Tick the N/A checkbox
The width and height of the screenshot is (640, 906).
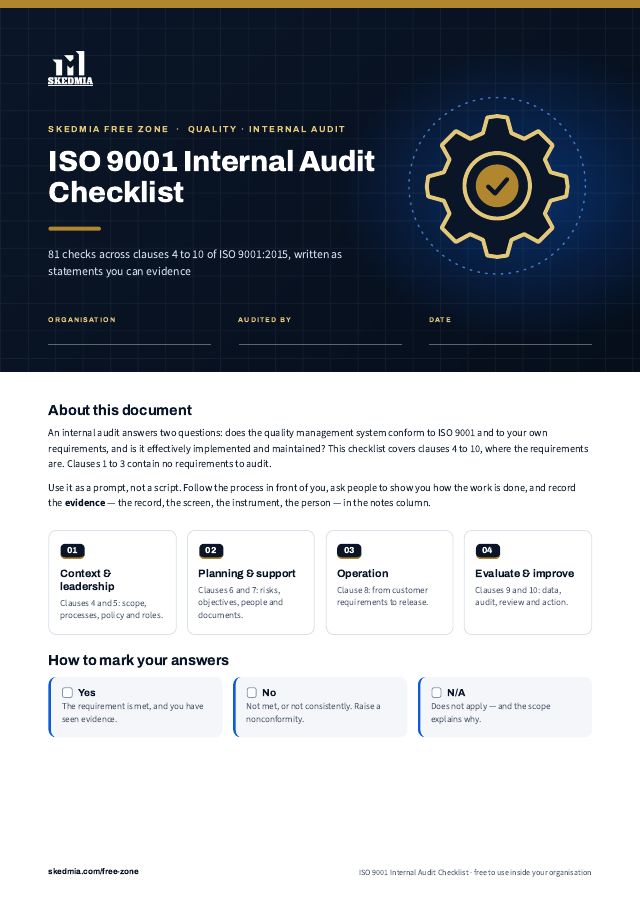437,692
